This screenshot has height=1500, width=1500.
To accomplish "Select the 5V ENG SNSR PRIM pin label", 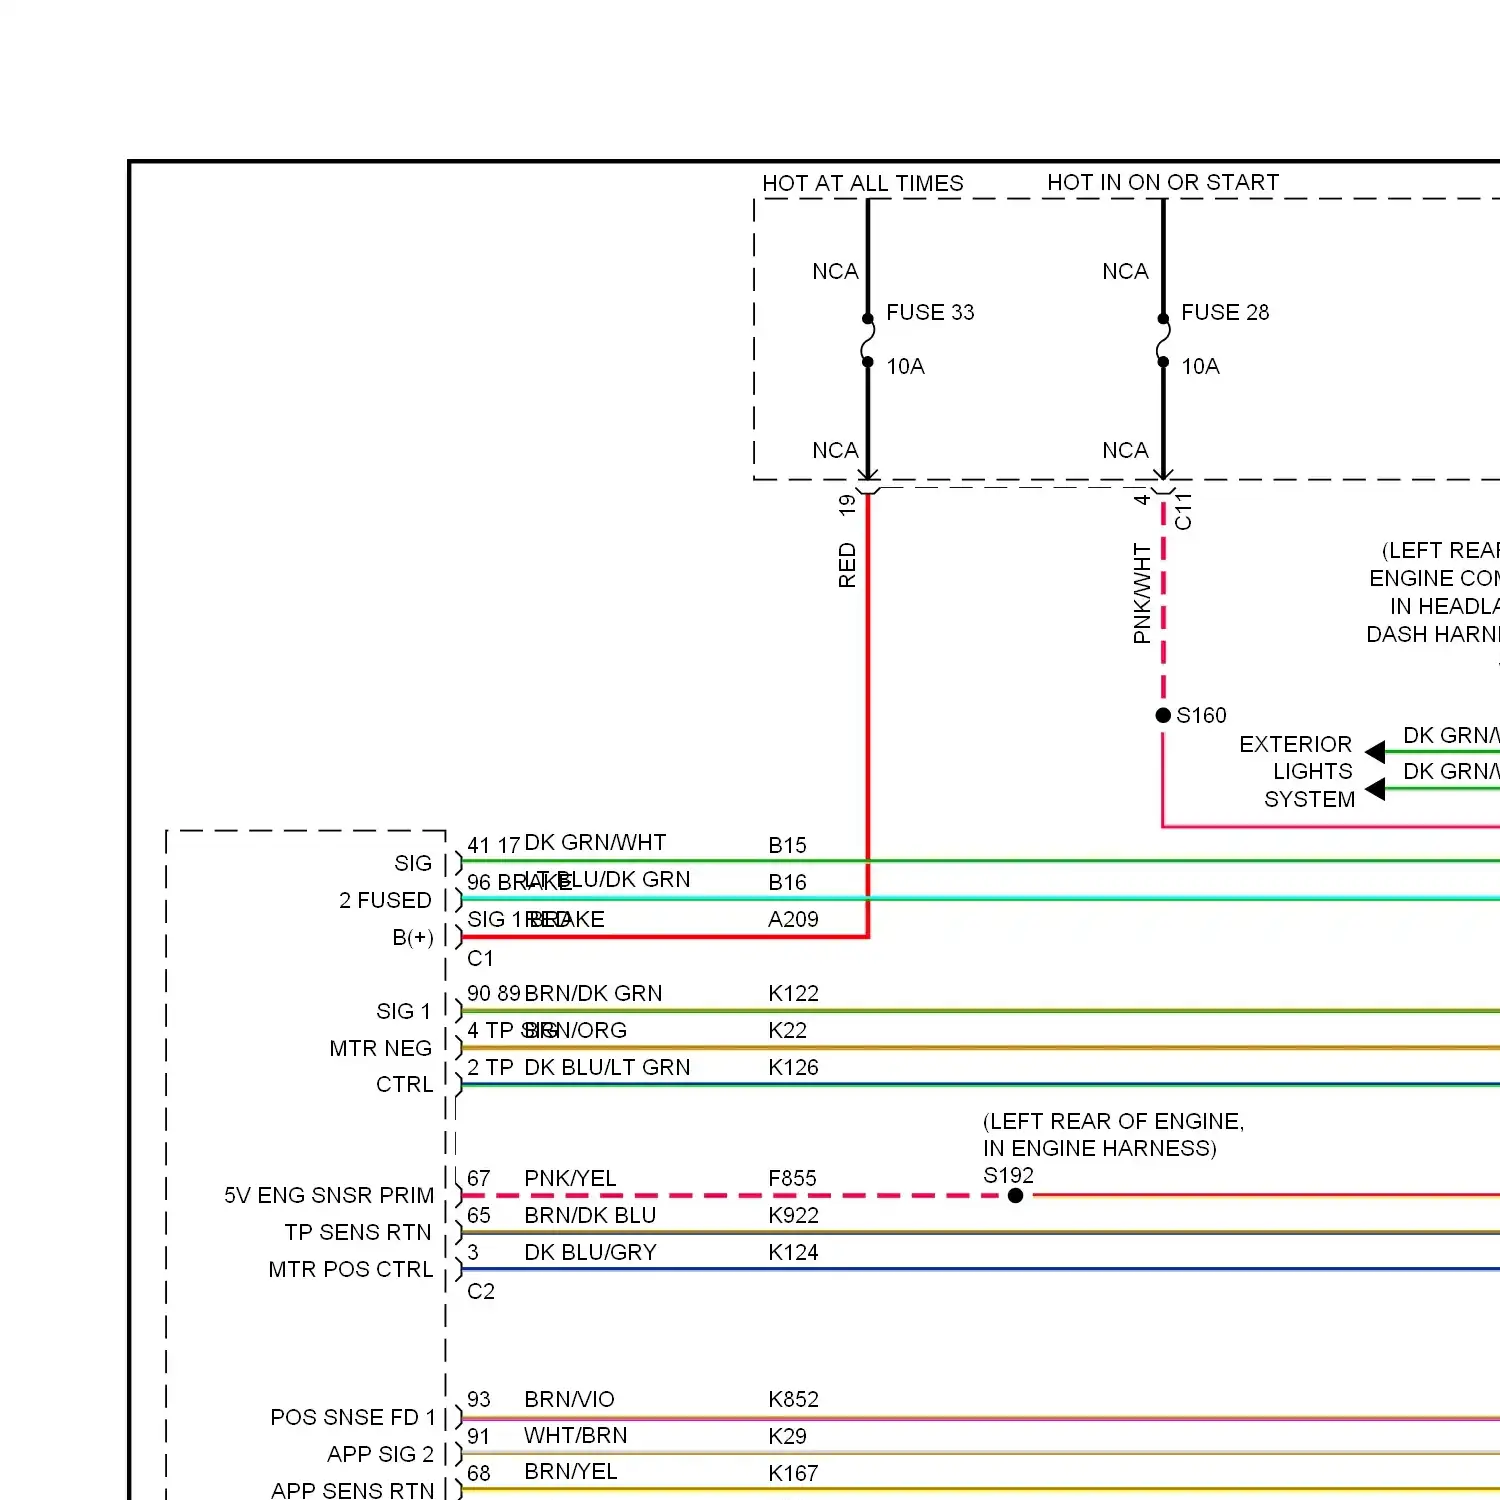I will point(329,1195).
